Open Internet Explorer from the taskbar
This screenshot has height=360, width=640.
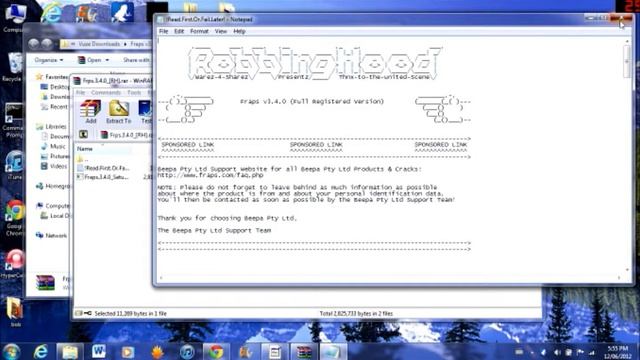[40, 351]
